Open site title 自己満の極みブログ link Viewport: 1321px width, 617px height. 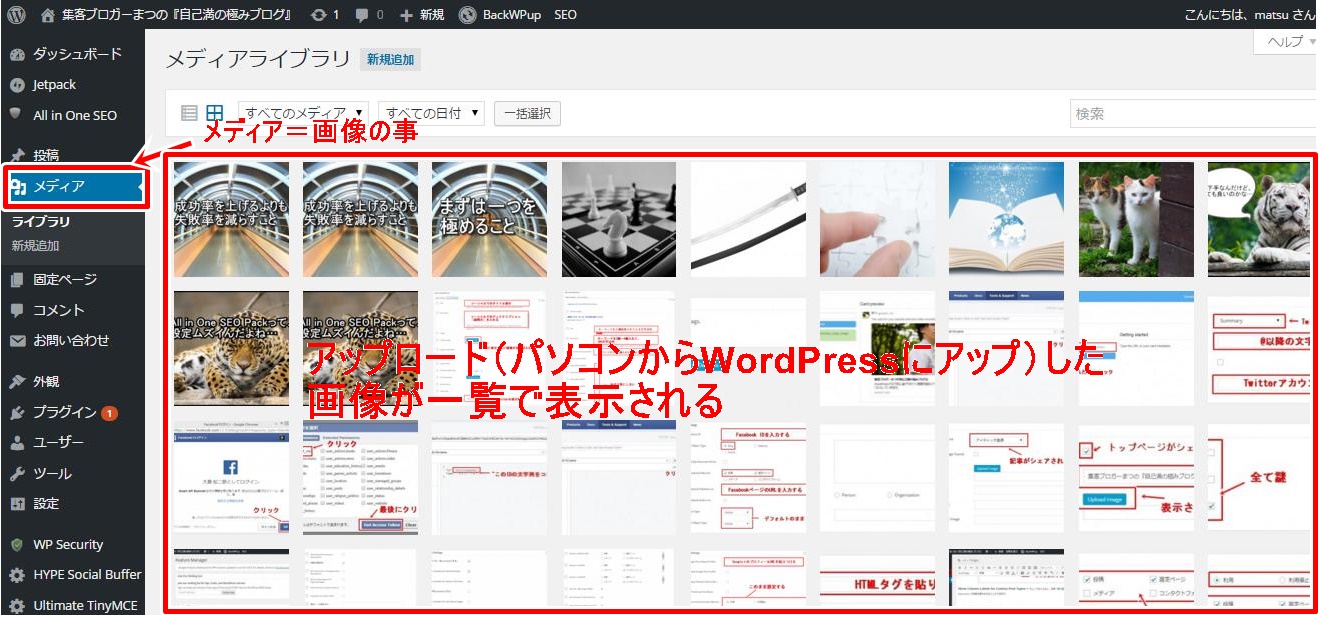166,16
